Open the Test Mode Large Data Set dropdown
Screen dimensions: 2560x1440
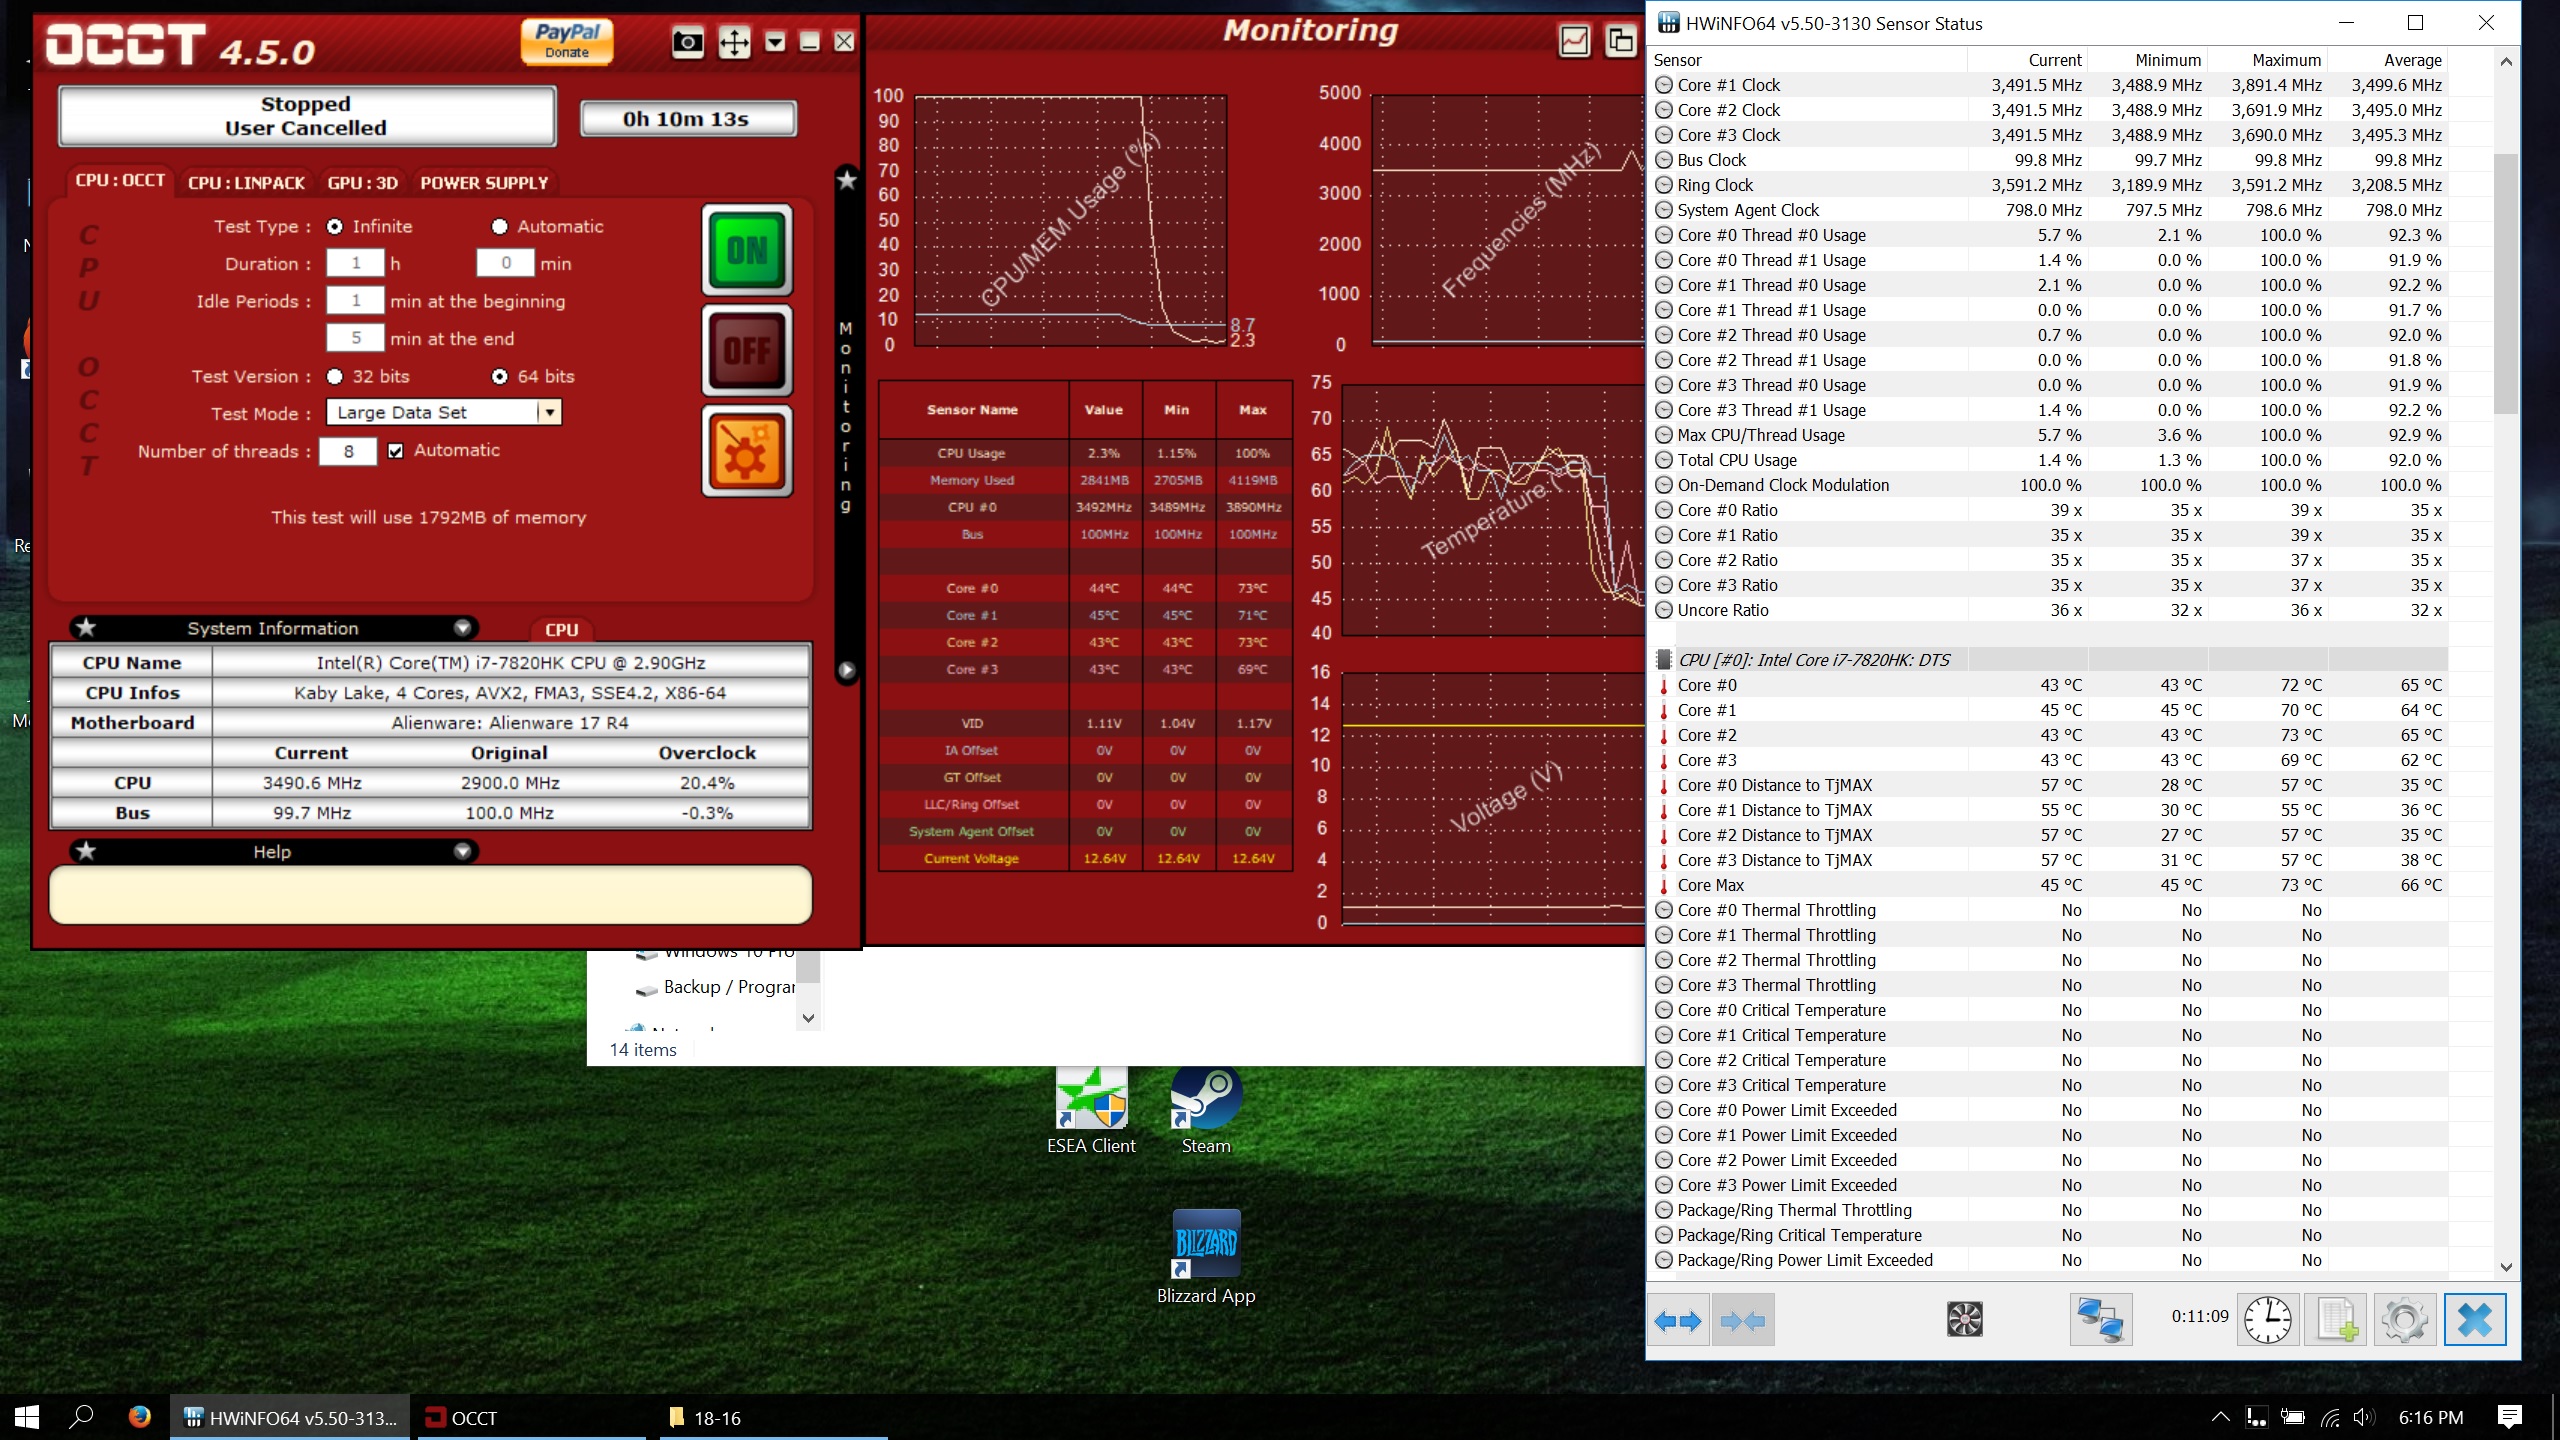(444, 412)
